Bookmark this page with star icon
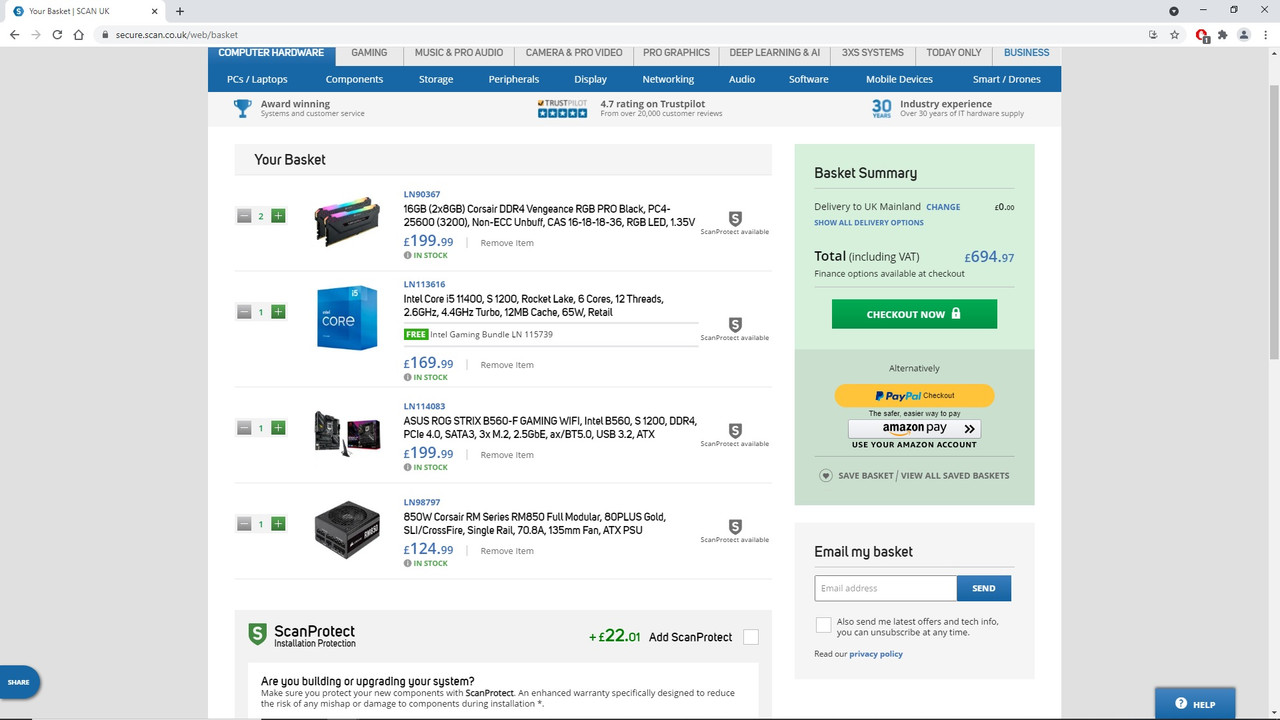The image size is (1280, 720). pyautogui.click(x=1175, y=34)
